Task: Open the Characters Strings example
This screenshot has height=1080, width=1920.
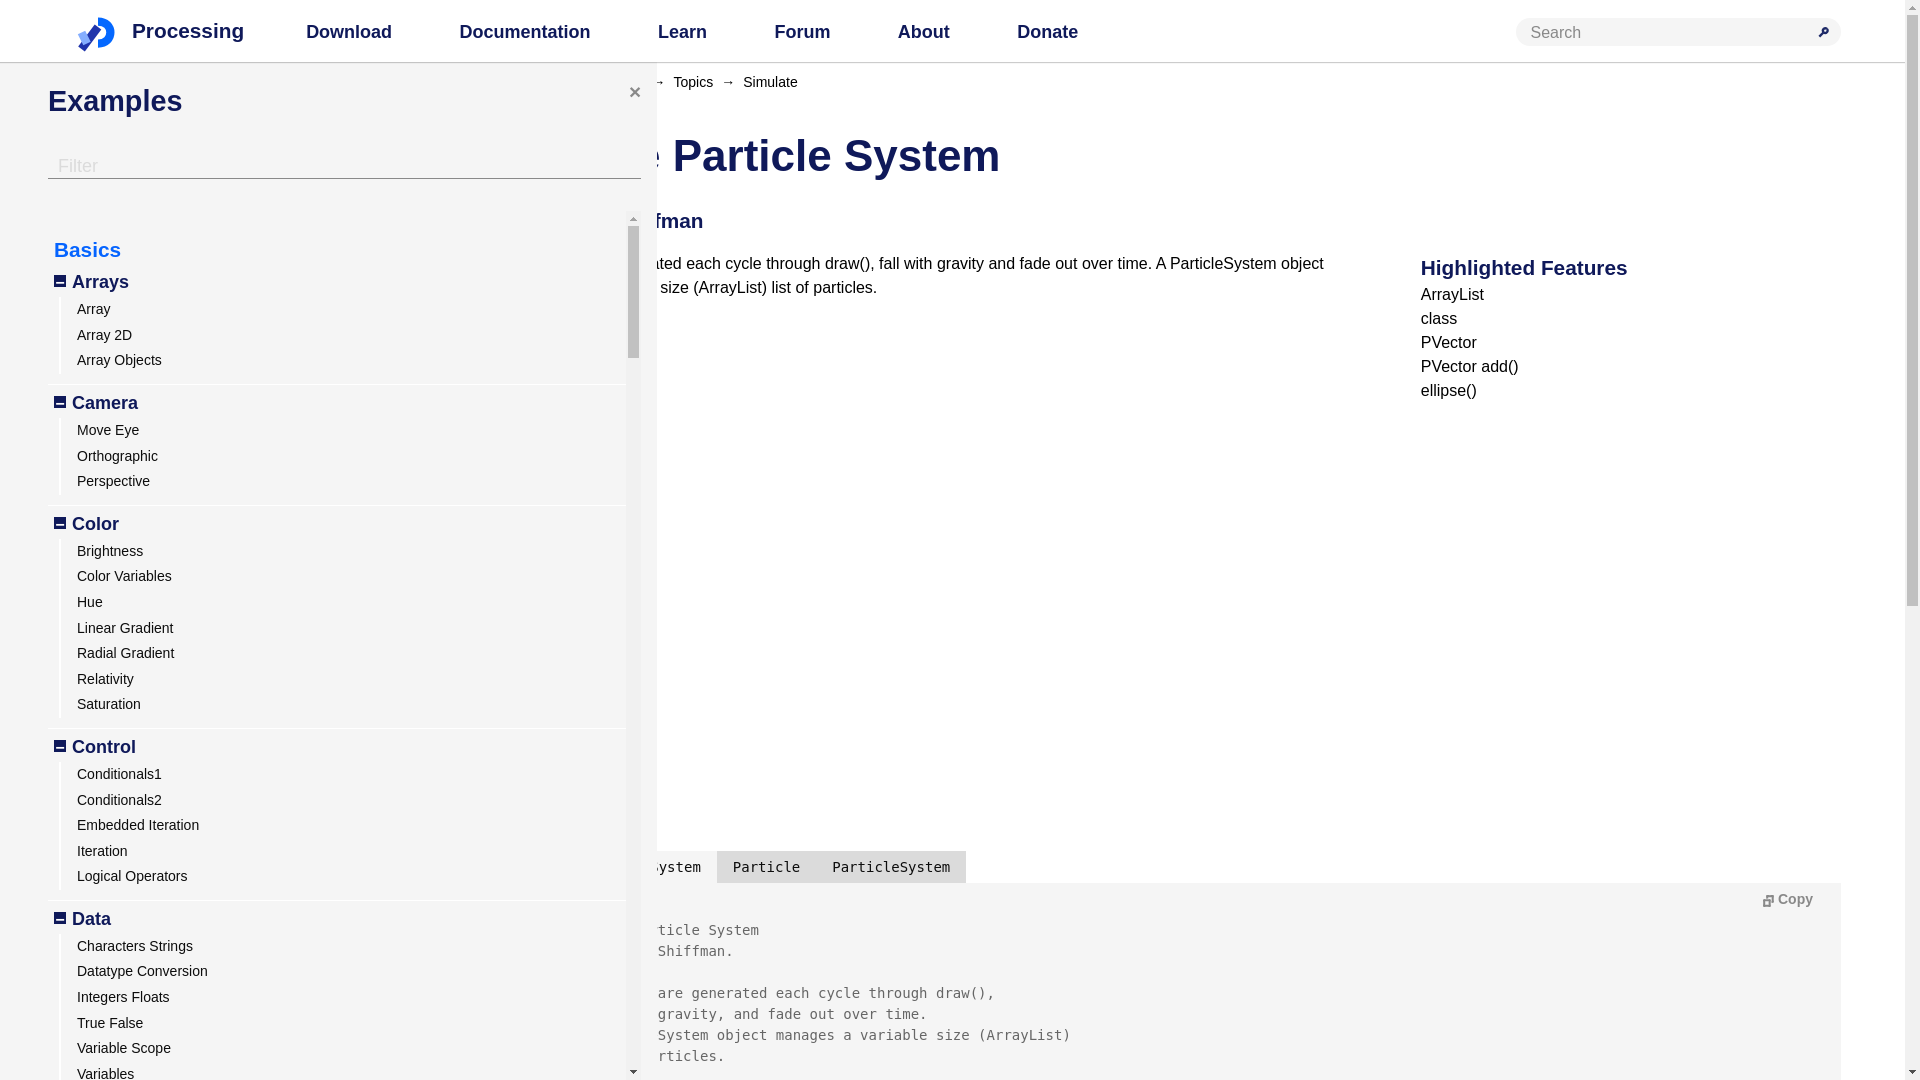Action: 135,946
